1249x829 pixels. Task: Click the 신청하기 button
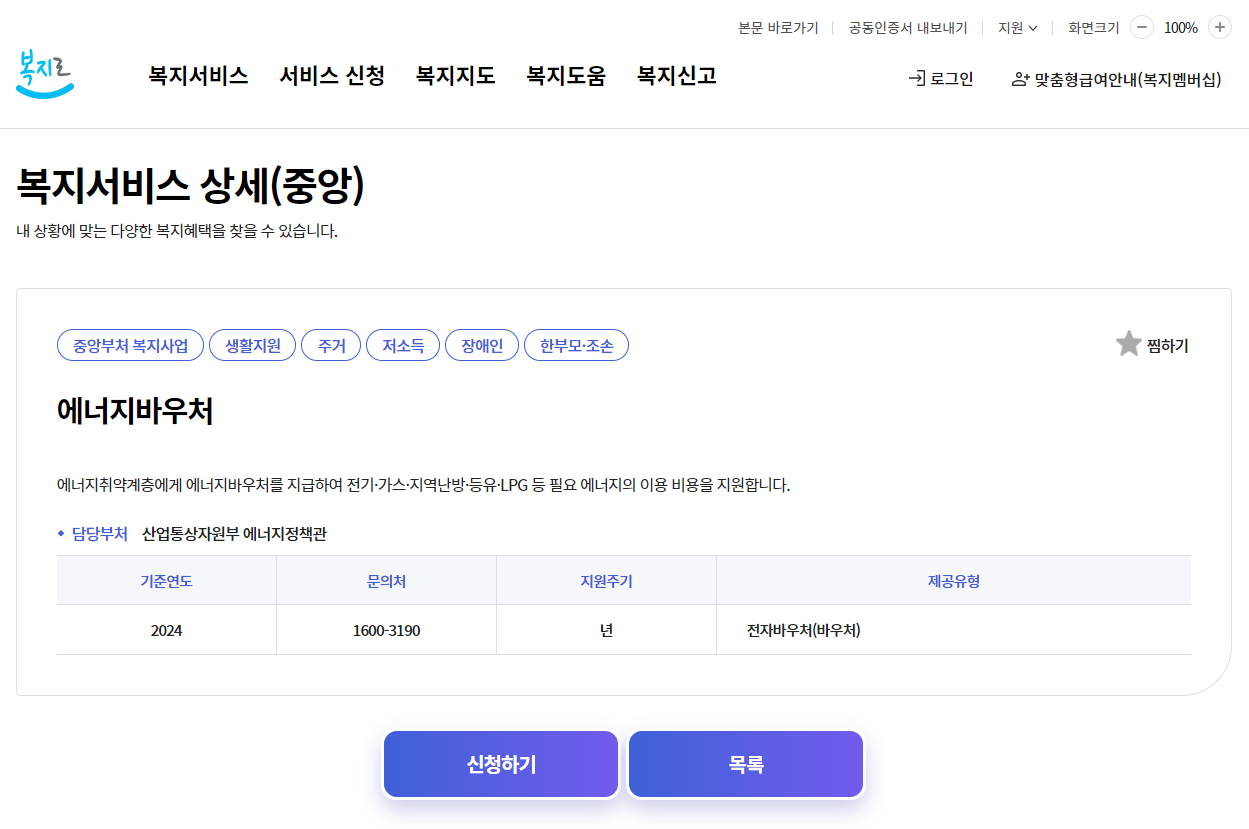click(x=500, y=763)
